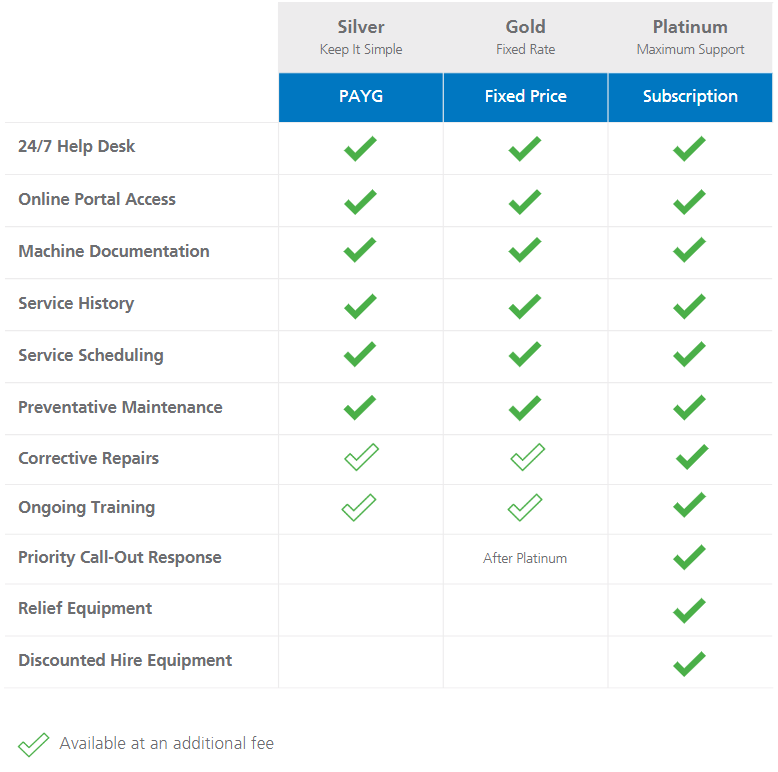Viewport: 778px width, 772px height.
Task: Click the Silver tier heading
Action: coord(361,27)
